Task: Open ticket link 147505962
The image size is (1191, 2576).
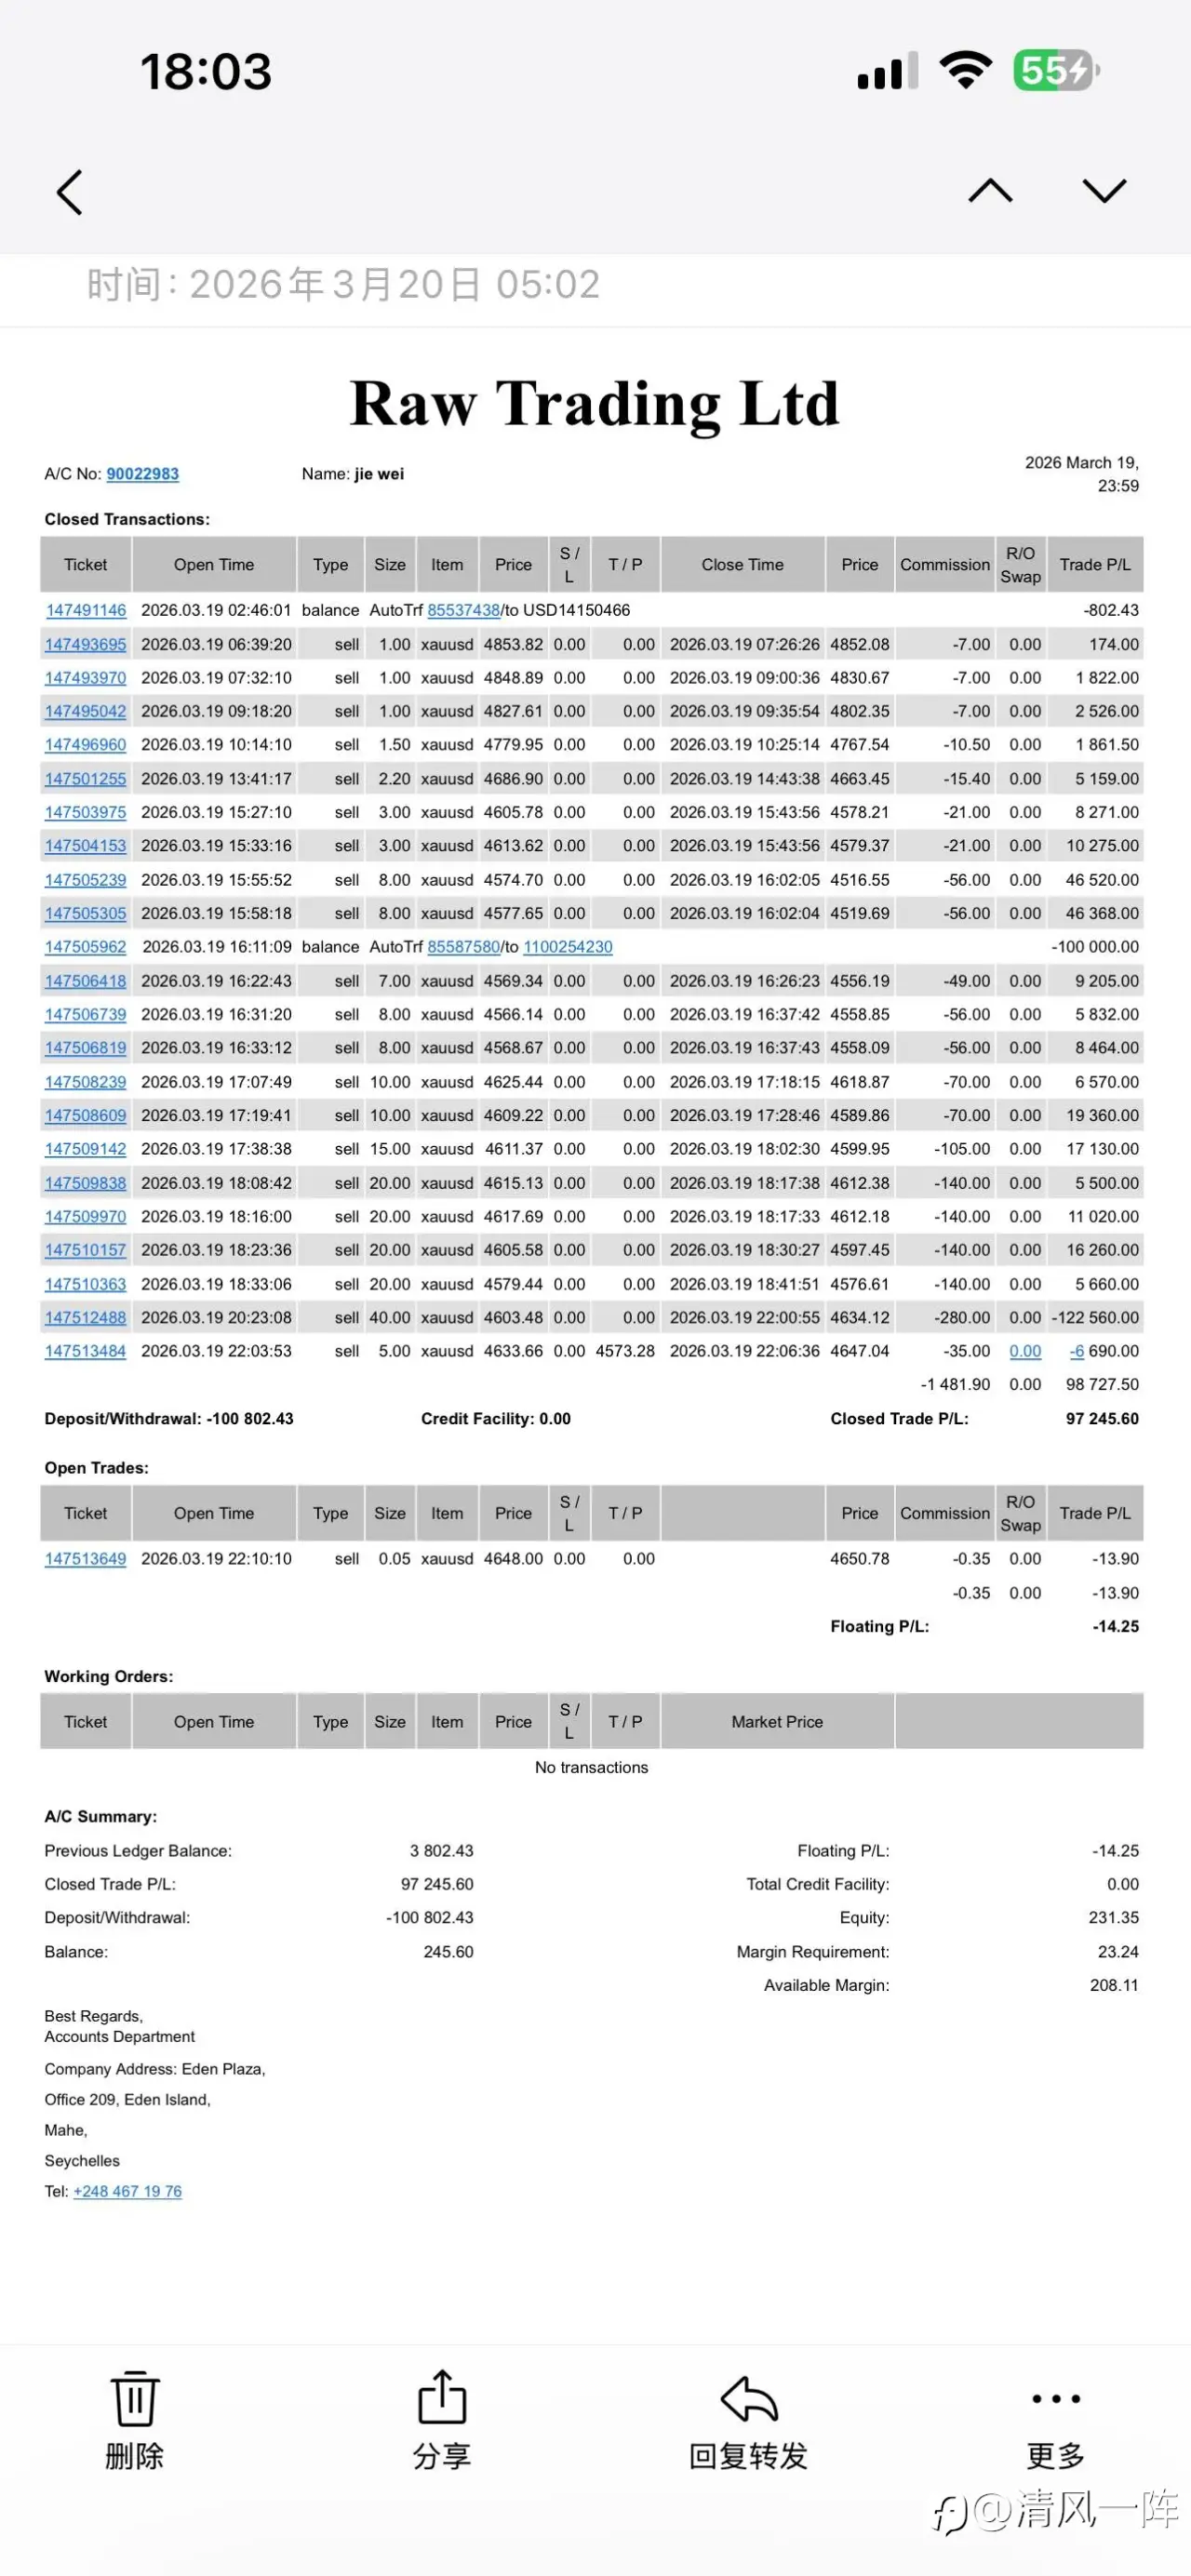Action: click(86, 947)
